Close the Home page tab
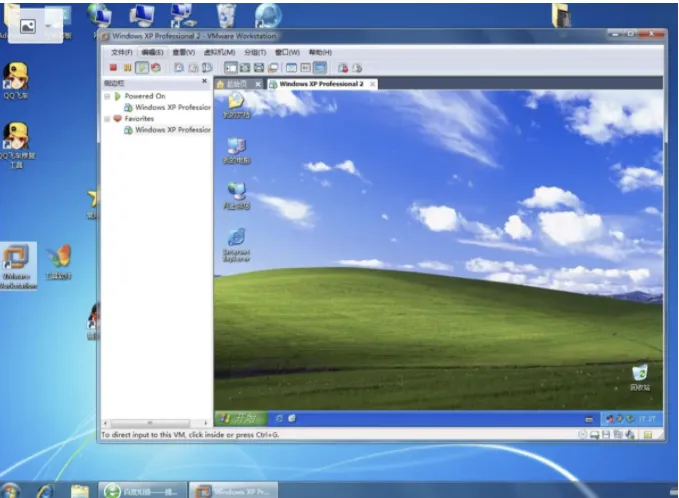 pyautogui.click(x=258, y=84)
